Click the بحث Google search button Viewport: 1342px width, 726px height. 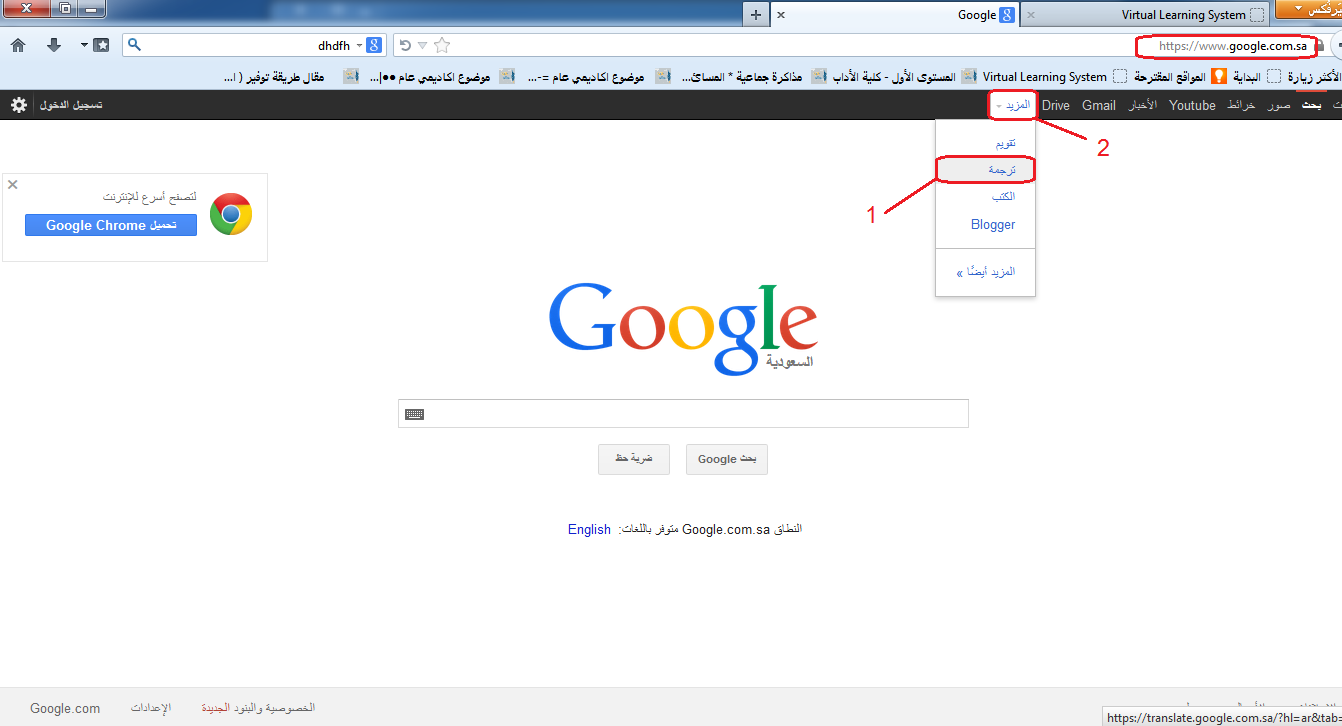pos(727,459)
